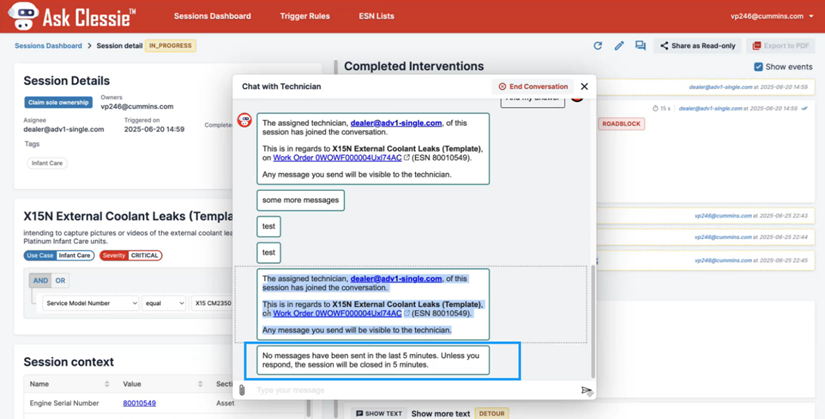Open Work Order link in highlighted message
825x419 pixels.
(x=337, y=313)
